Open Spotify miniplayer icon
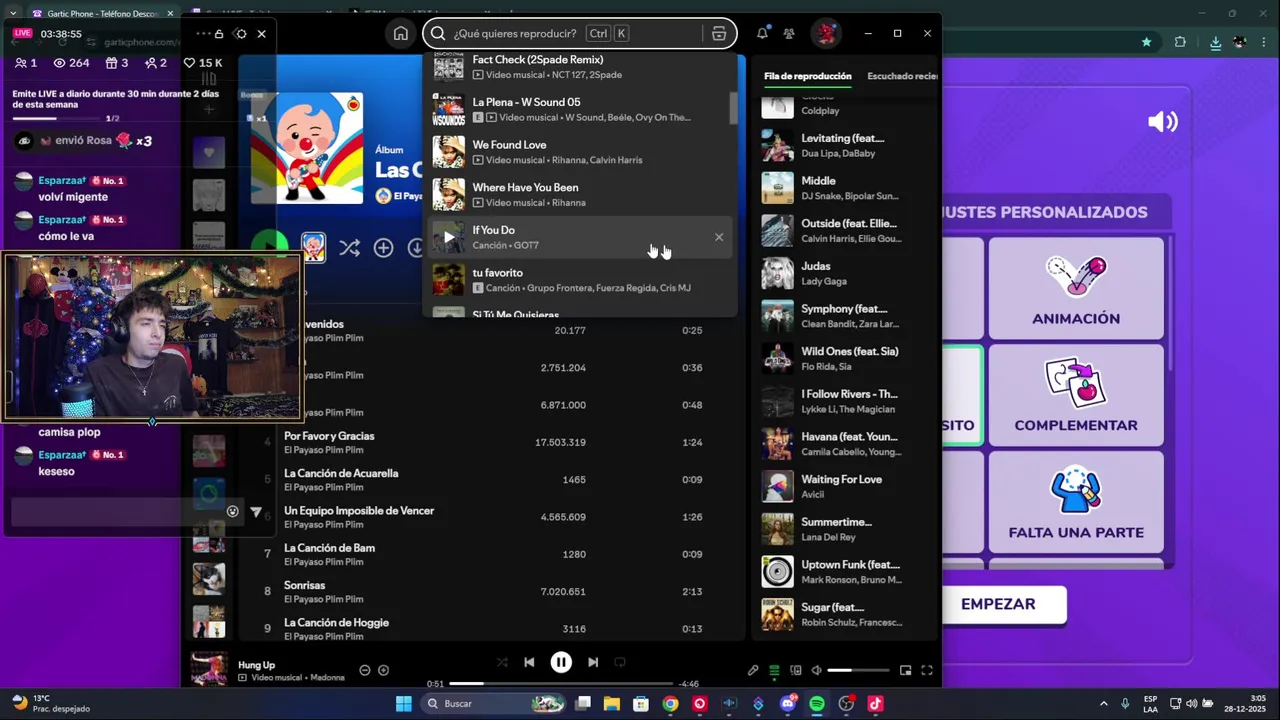Image resolution: width=1280 pixels, height=720 pixels. (x=905, y=670)
